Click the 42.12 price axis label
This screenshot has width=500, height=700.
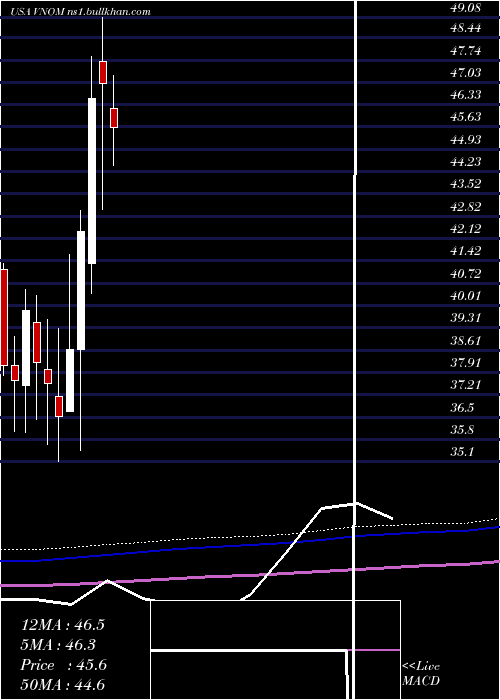tap(466, 229)
